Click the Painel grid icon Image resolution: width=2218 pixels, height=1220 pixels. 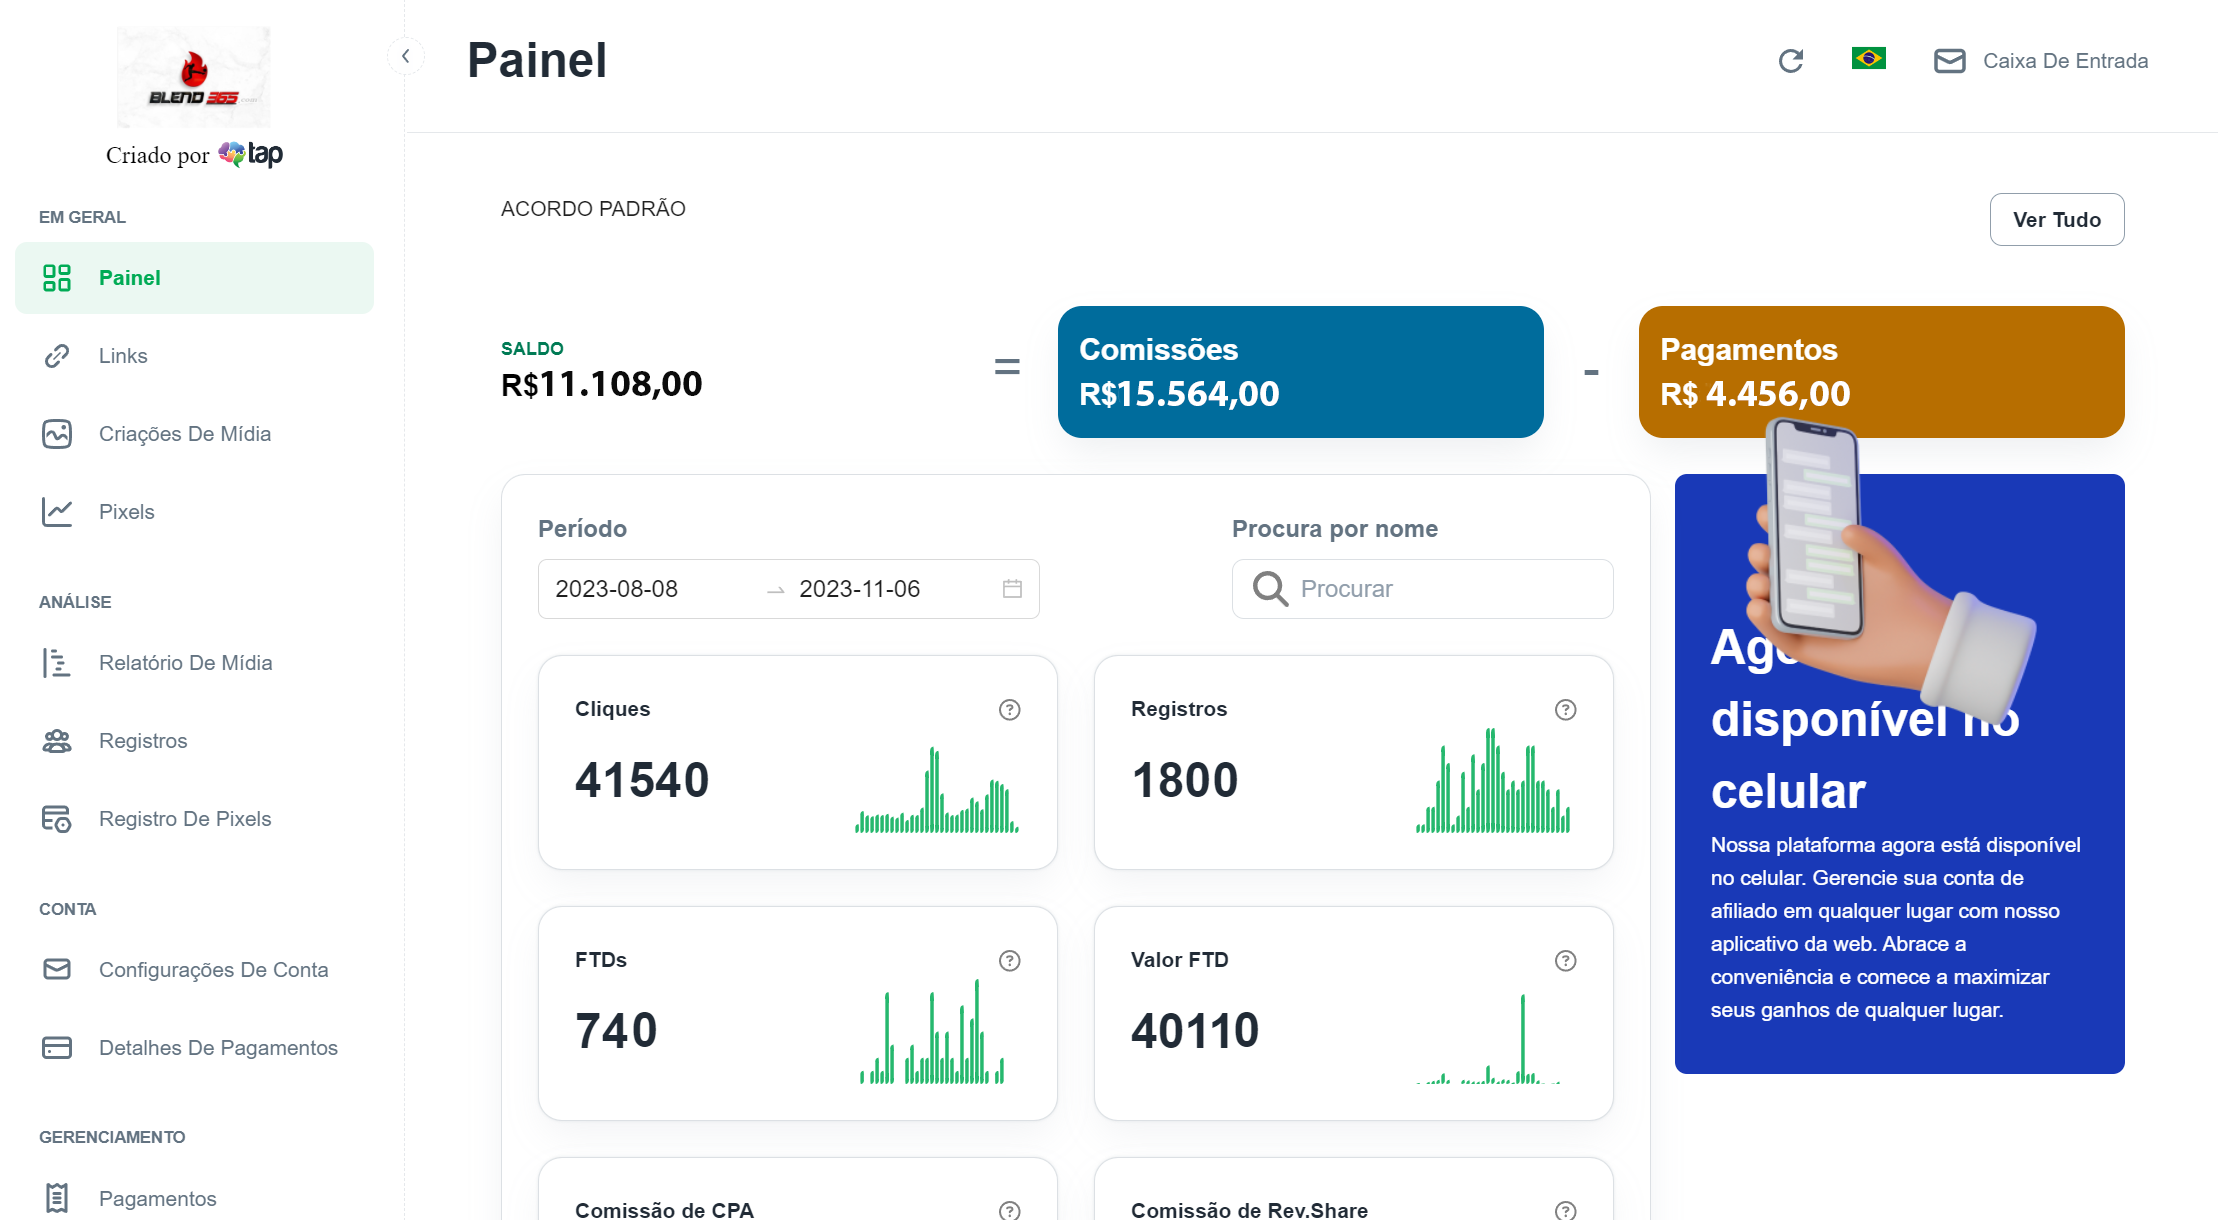click(57, 278)
